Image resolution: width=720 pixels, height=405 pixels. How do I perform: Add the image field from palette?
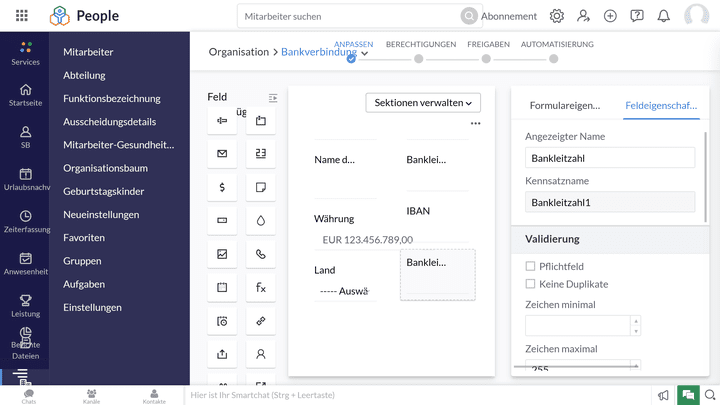(222, 254)
